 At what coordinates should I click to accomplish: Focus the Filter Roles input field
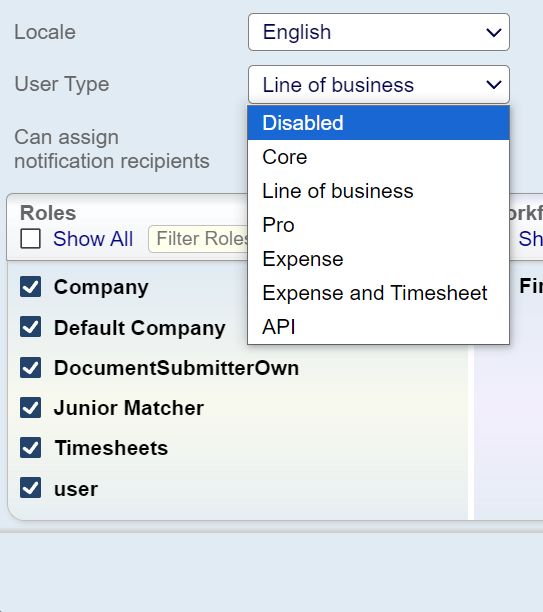(198, 238)
